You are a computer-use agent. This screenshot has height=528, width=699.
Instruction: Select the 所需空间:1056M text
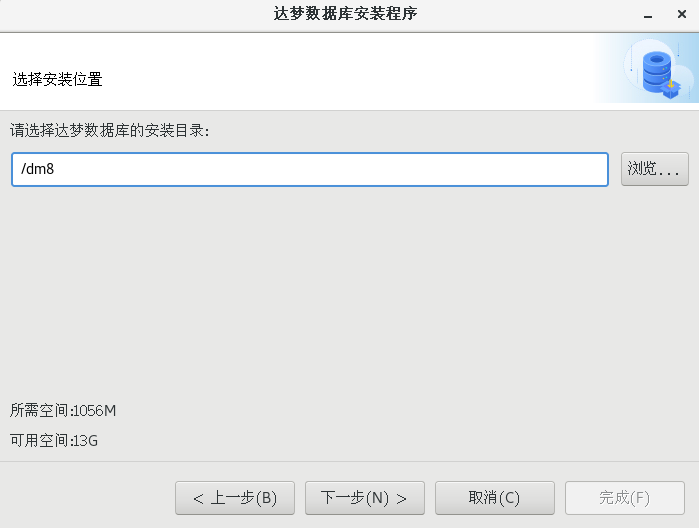click(x=63, y=410)
